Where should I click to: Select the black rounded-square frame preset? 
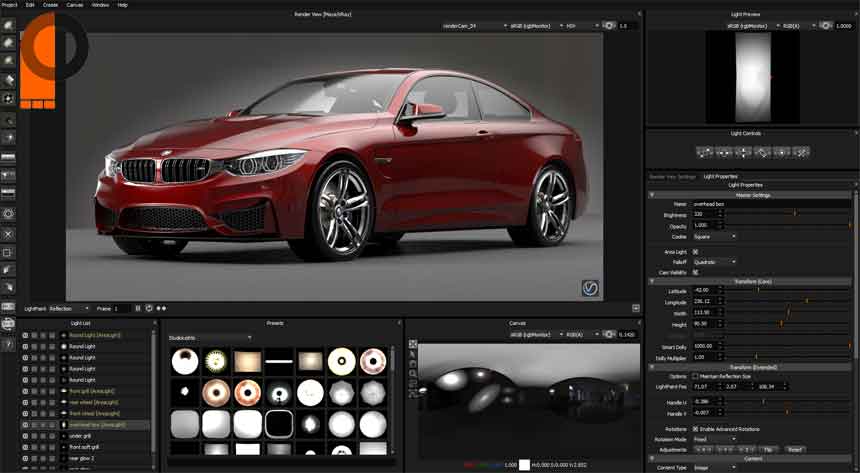point(279,425)
